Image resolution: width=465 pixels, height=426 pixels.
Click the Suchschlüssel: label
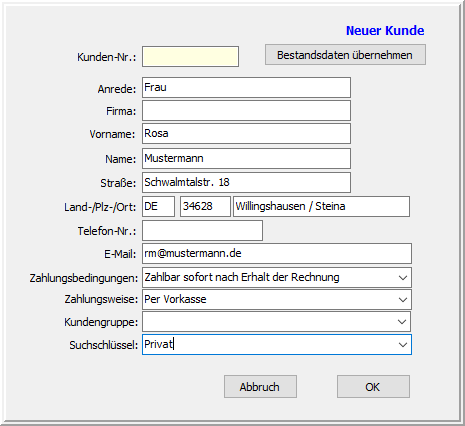pos(104,345)
